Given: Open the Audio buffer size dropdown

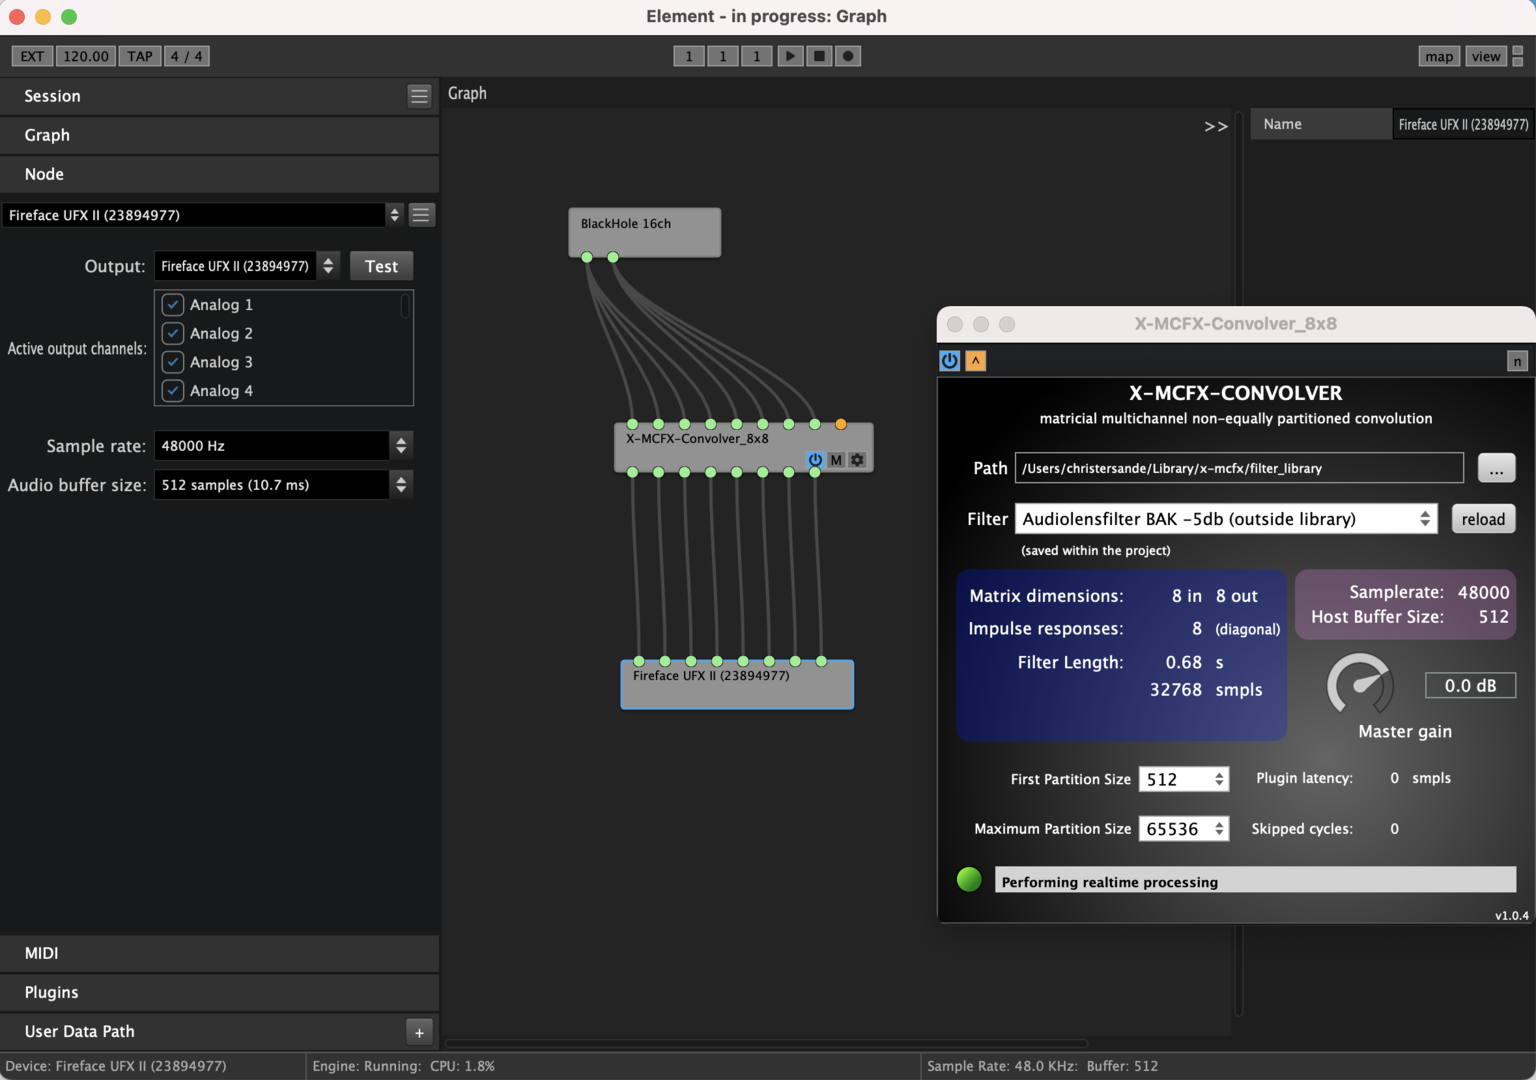Looking at the screenshot, I should (283, 485).
